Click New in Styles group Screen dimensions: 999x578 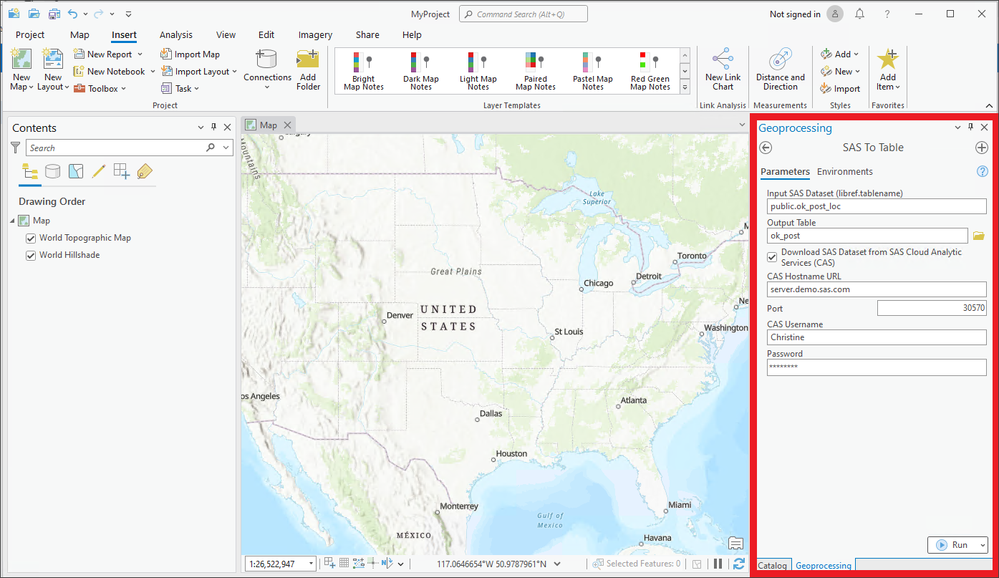pyautogui.click(x=840, y=71)
